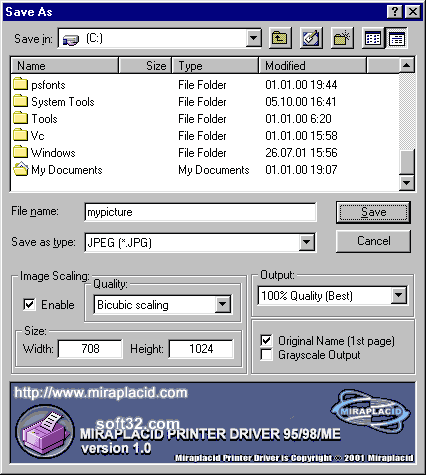Select the My Documents folder icon
The height and width of the screenshot is (475, 426).
tap(21, 169)
